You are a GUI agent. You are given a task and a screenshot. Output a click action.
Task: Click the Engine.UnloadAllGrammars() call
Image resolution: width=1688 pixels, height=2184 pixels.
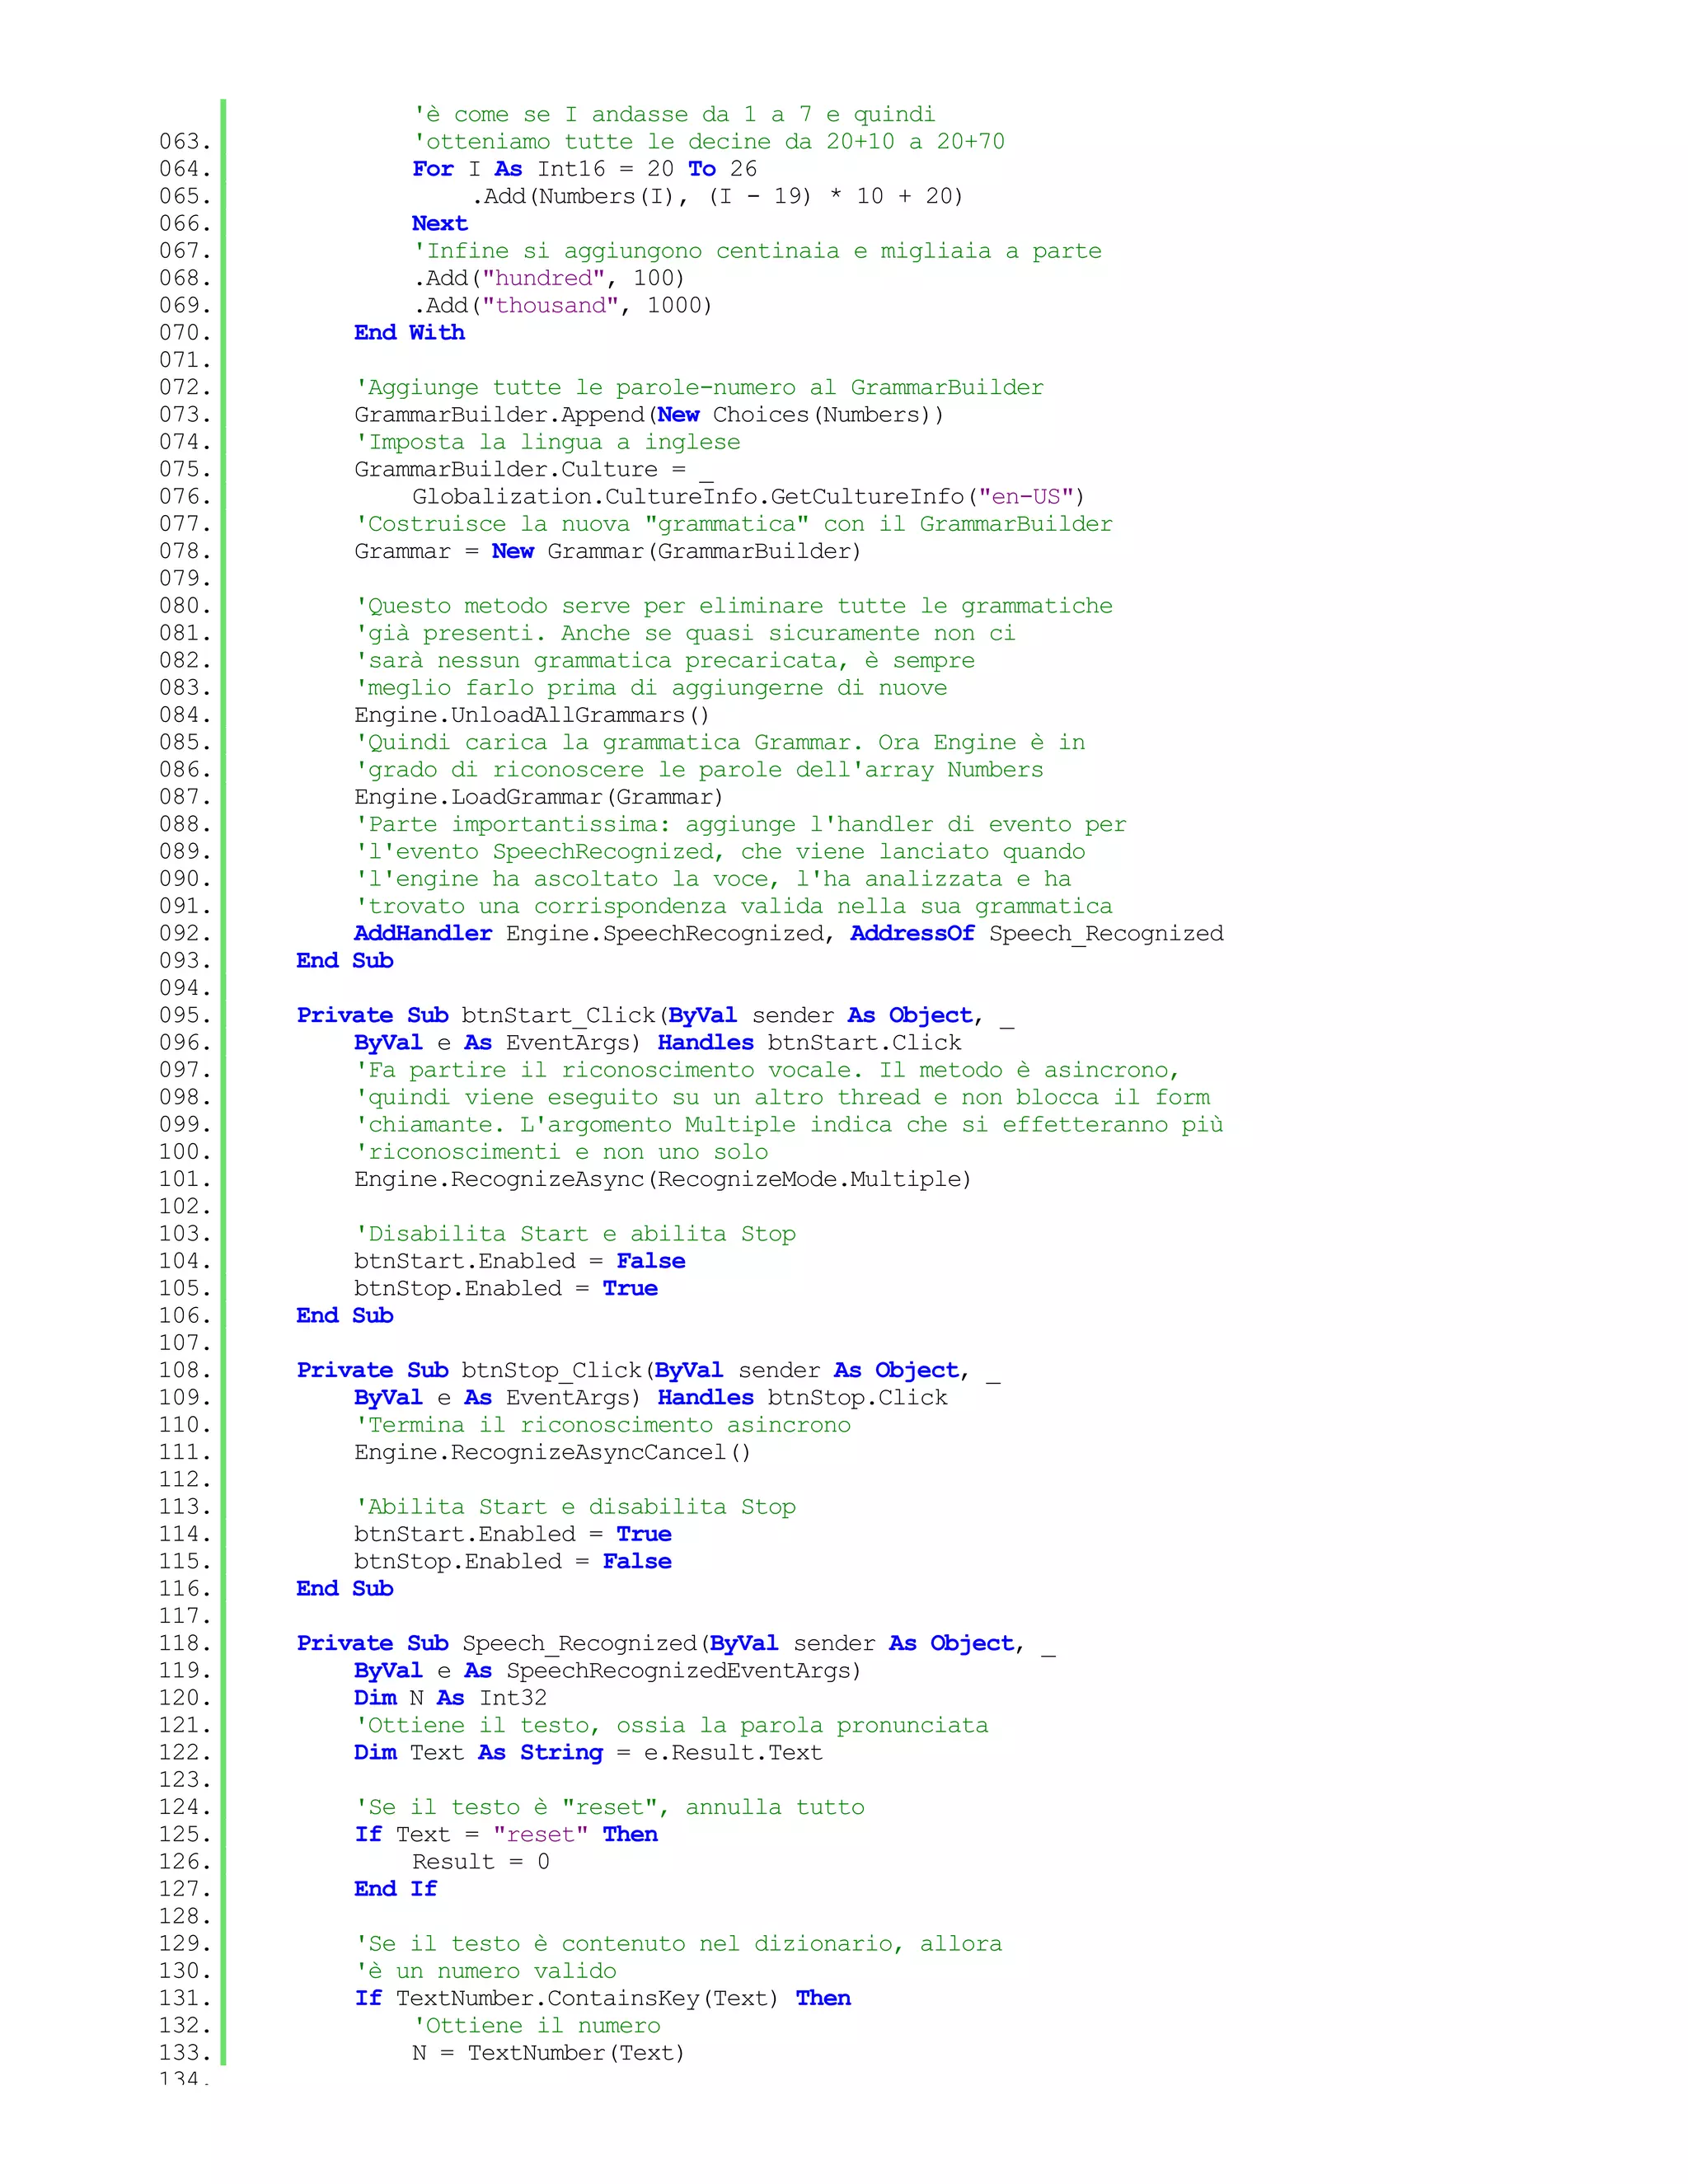tap(532, 715)
